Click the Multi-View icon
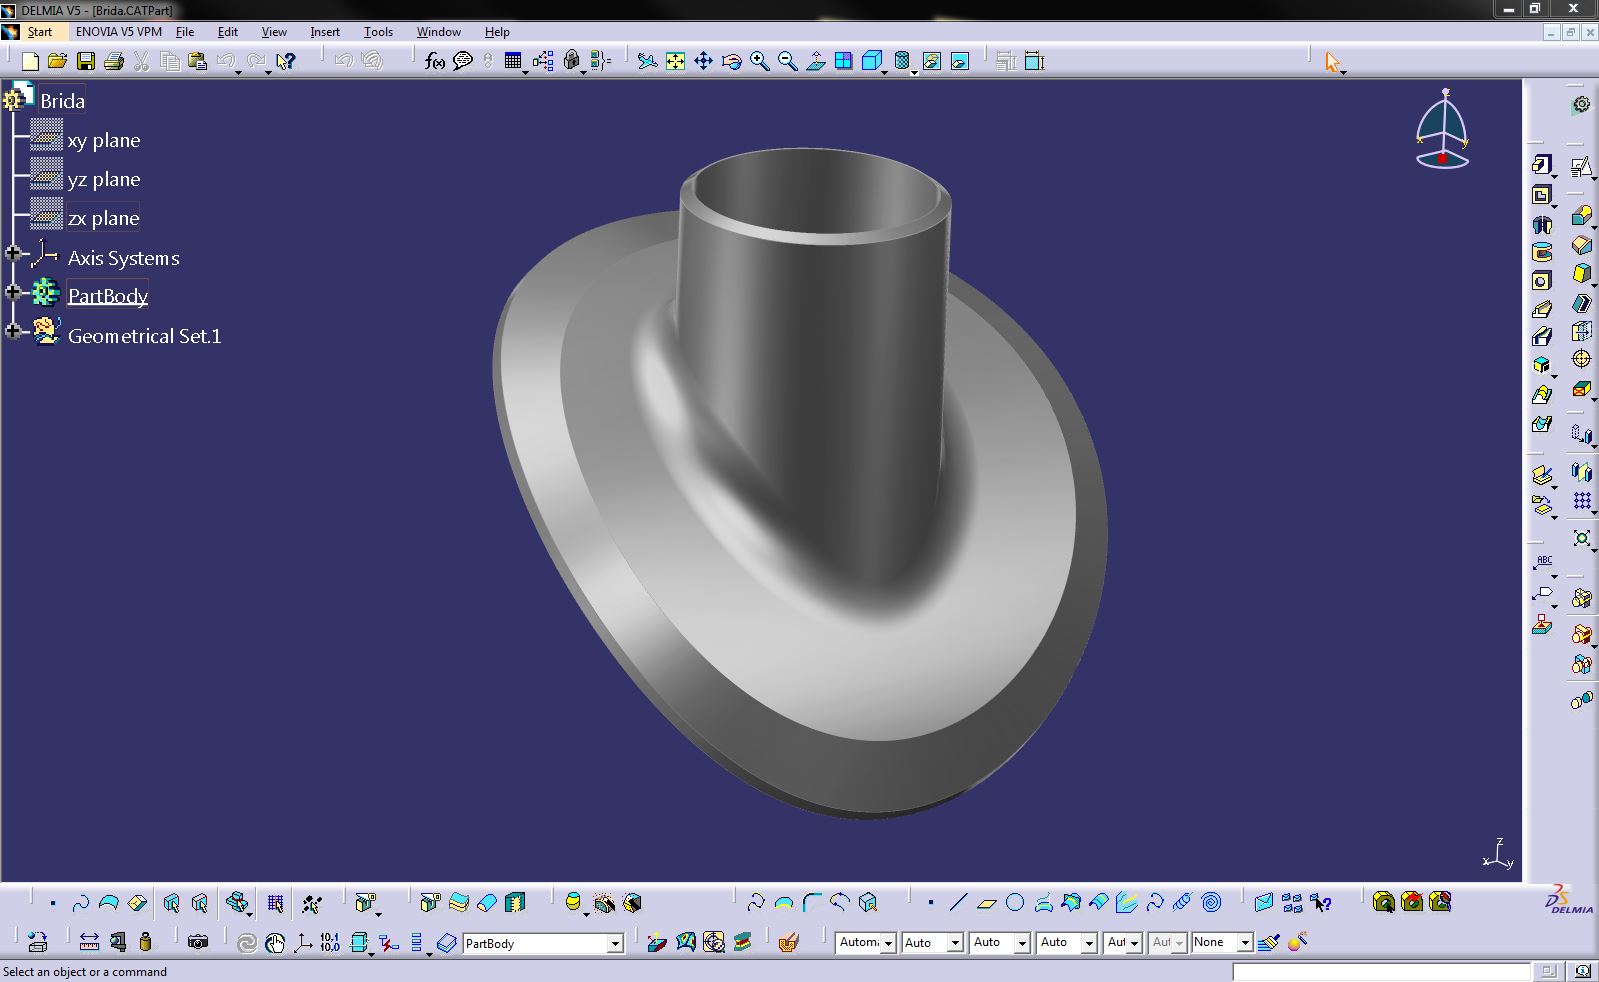This screenshot has height=982, width=1599. tap(843, 61)
